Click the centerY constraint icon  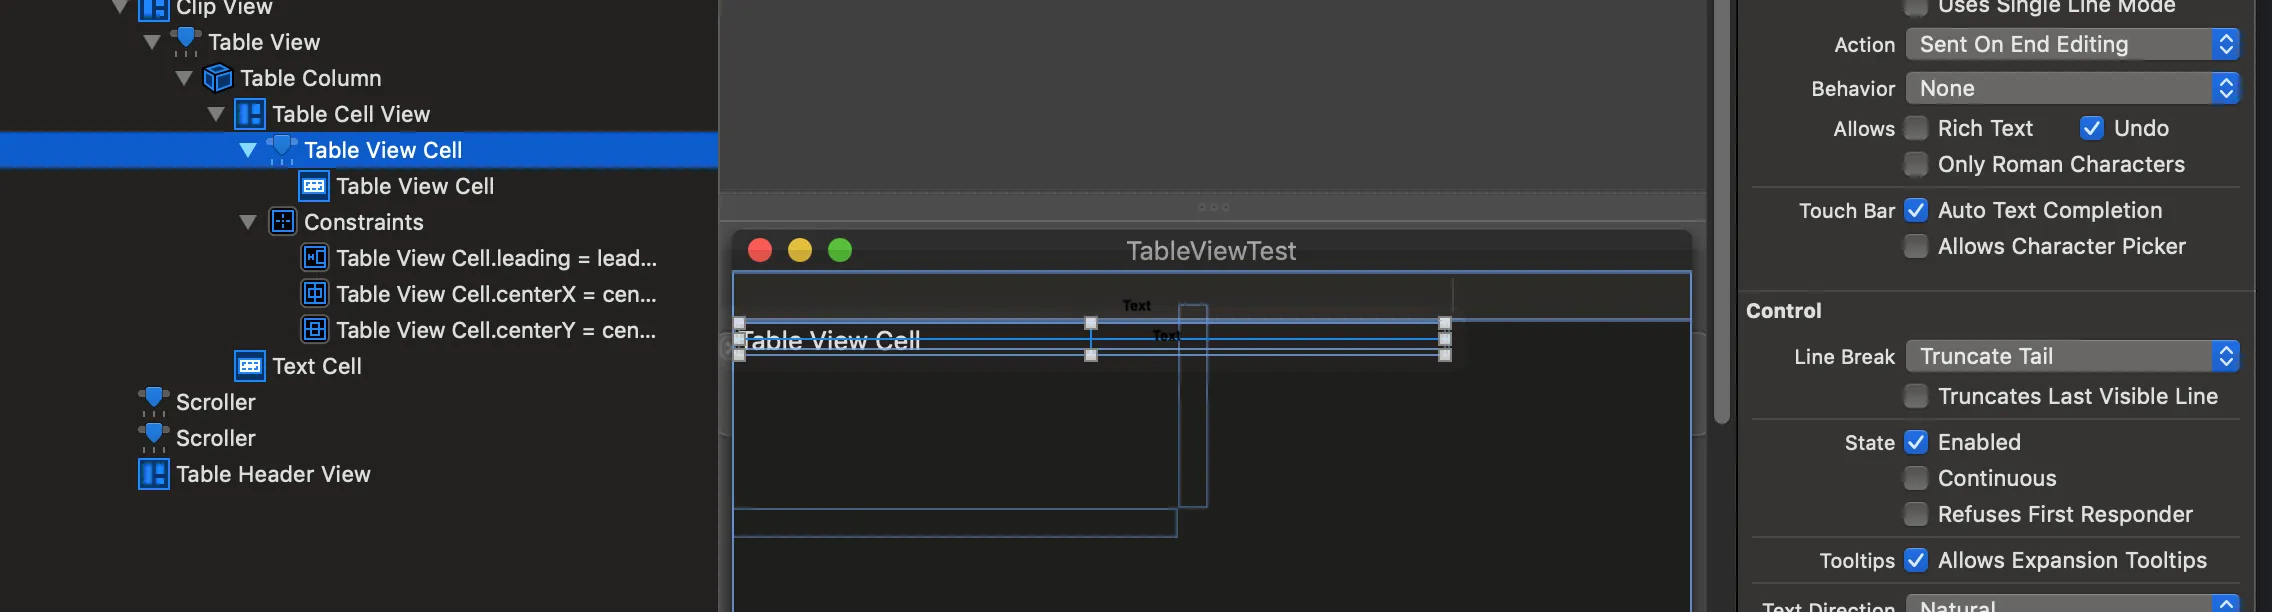(x=314, y=330)
